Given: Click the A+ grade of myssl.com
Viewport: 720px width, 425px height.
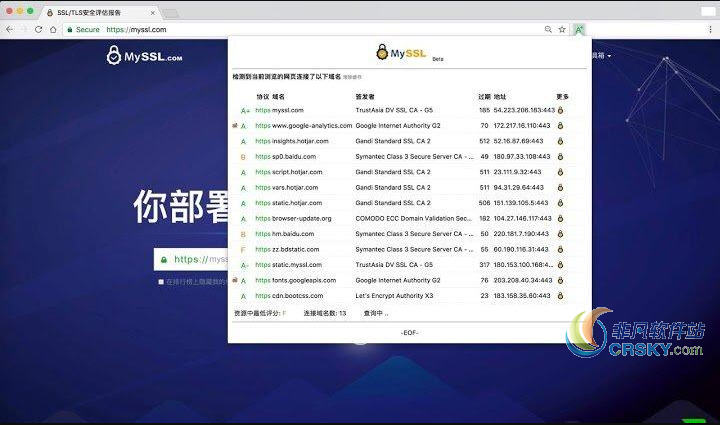Looking at the screenshot, I should point(245,111).
